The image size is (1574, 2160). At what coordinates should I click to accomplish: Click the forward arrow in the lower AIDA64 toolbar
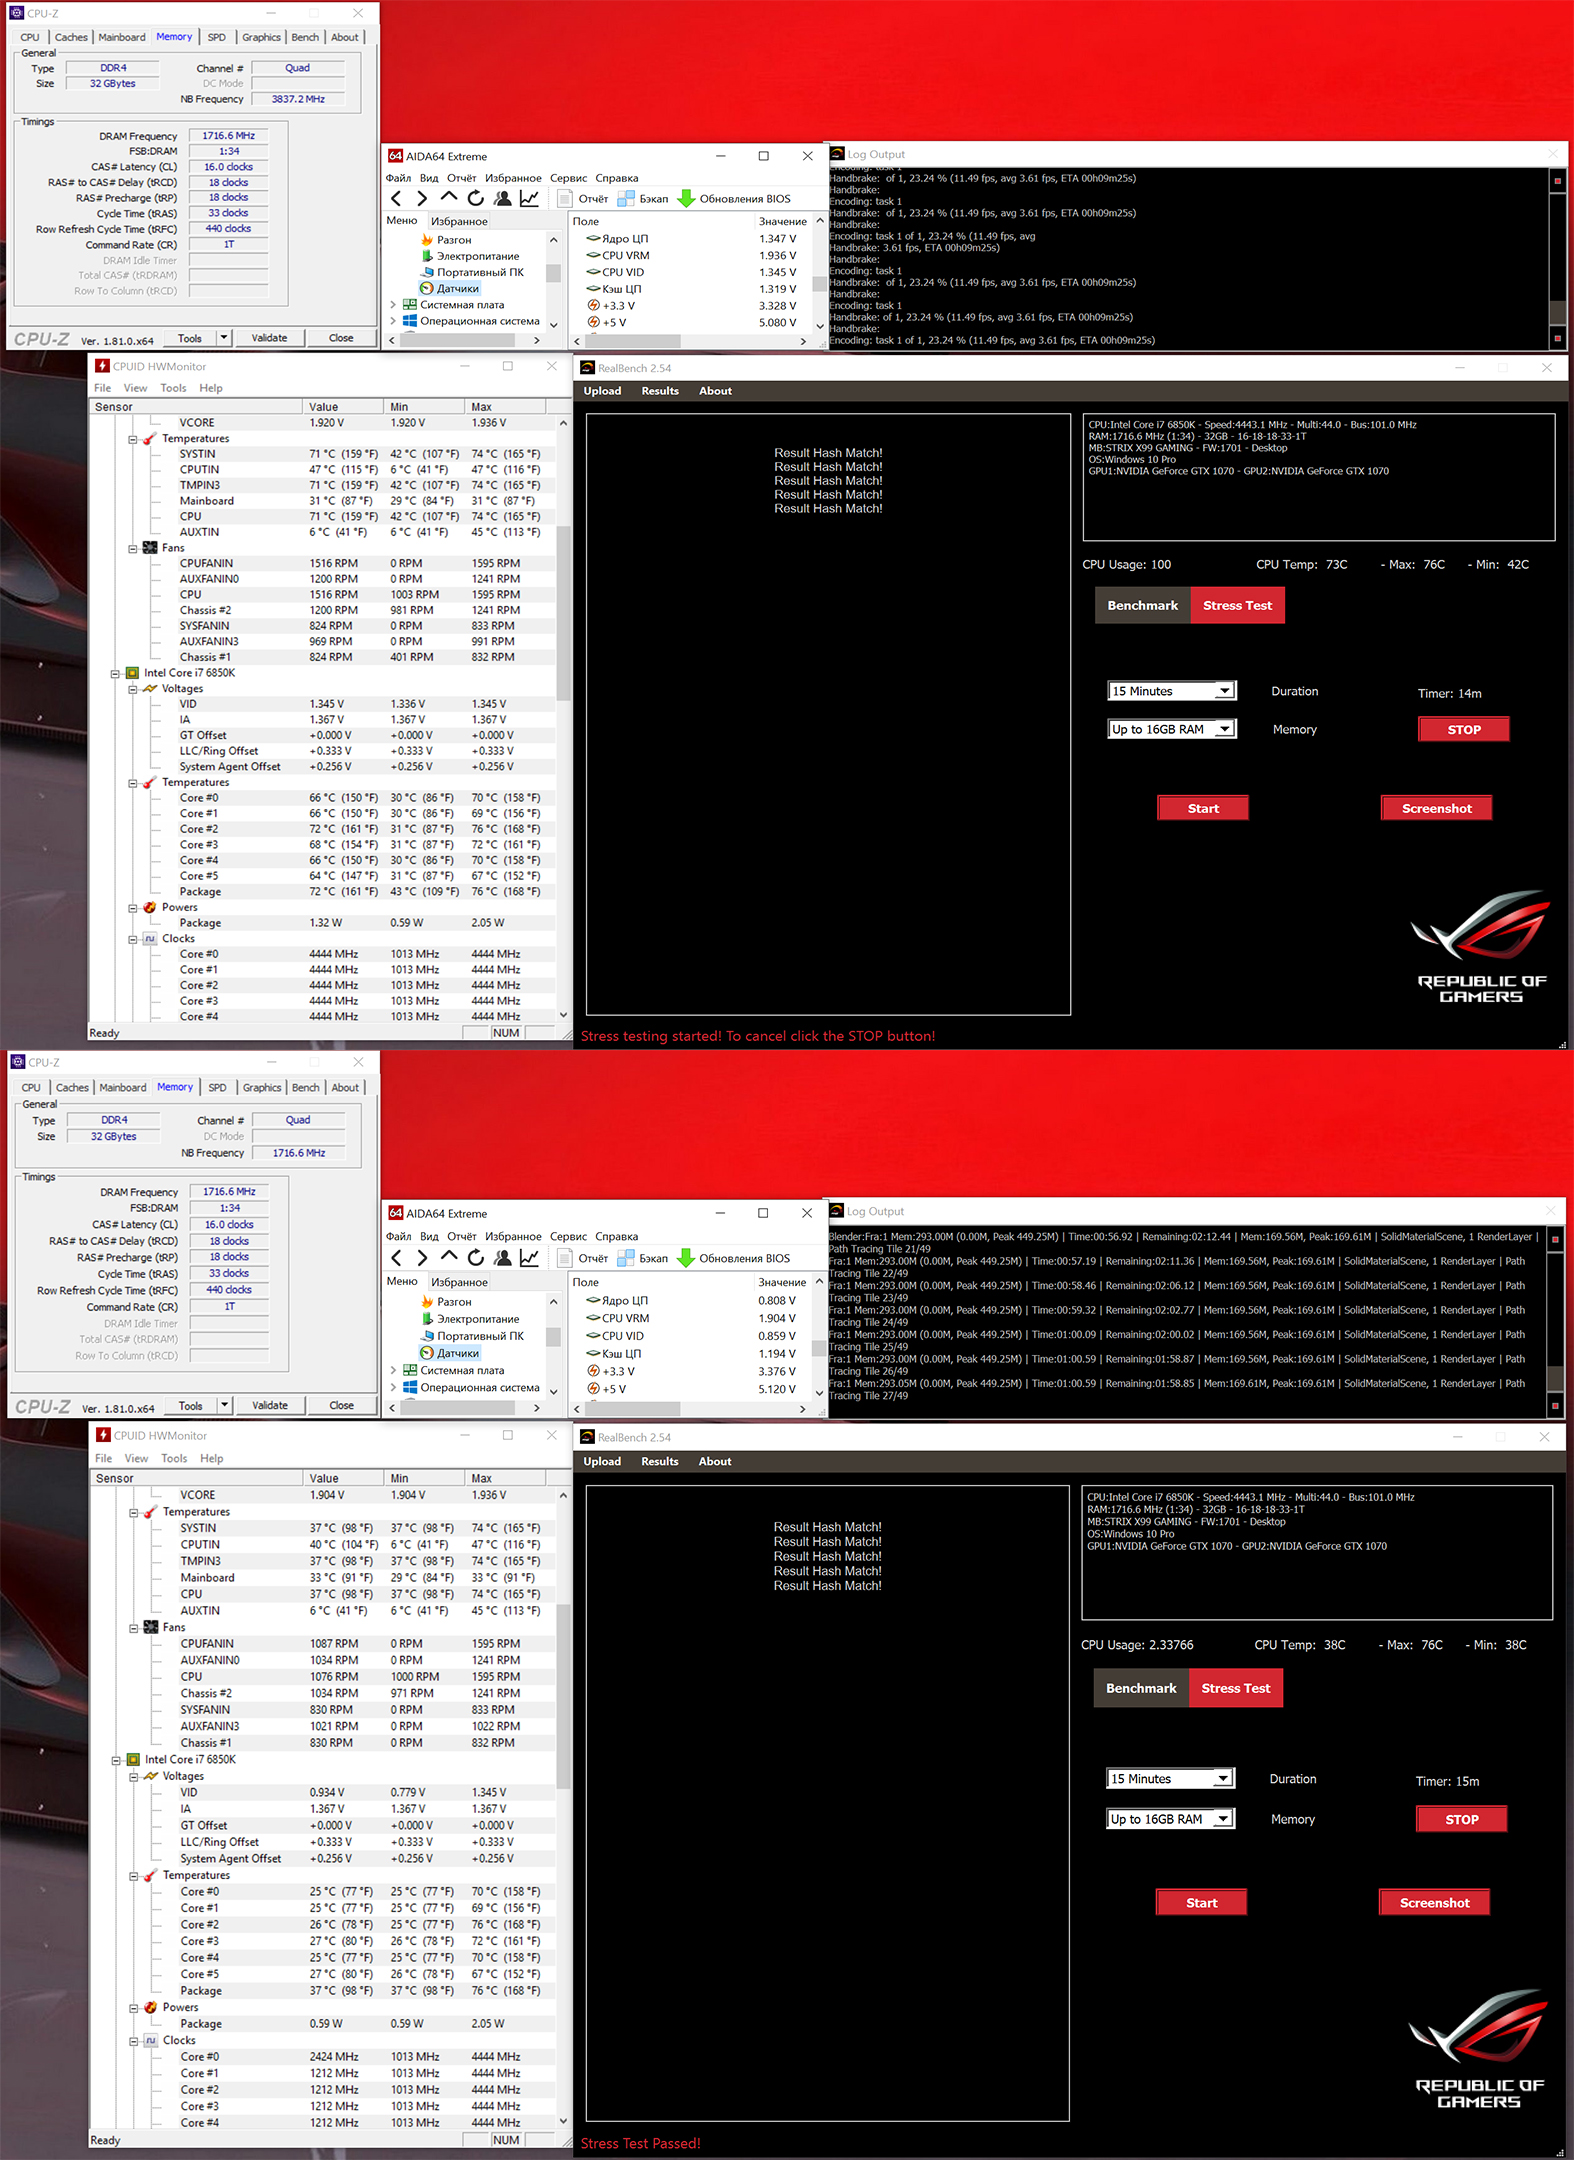[x=422, y=1258]
